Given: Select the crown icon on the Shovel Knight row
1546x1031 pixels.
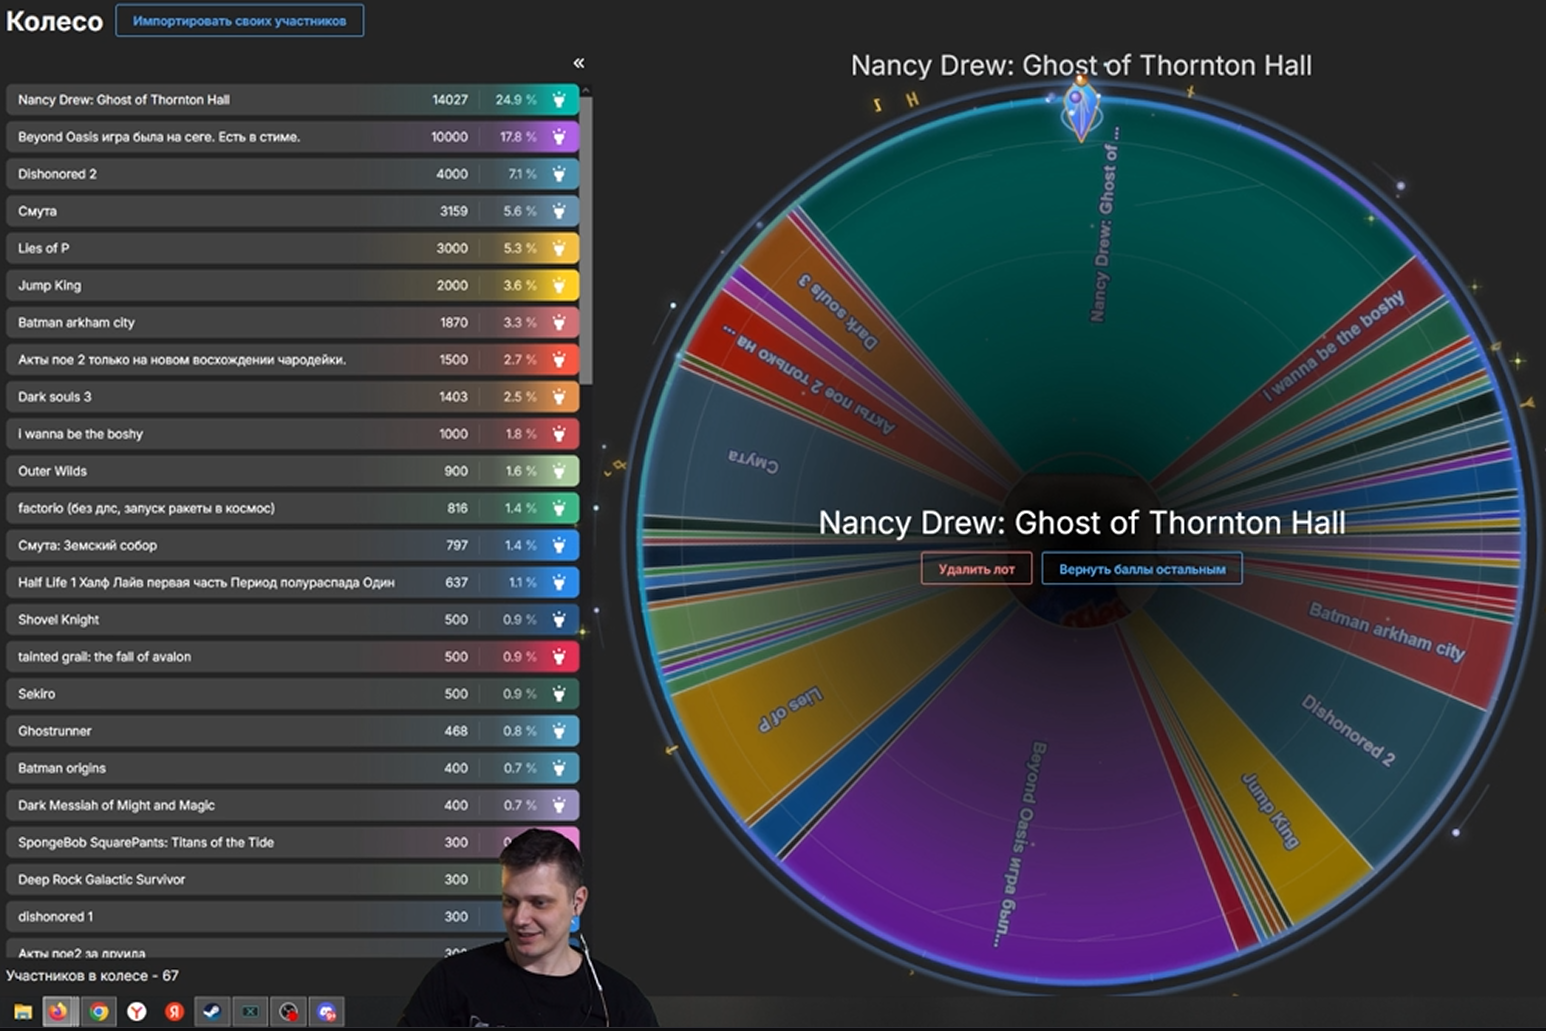Looking at the screenshot, I should (x=559, y=619).
